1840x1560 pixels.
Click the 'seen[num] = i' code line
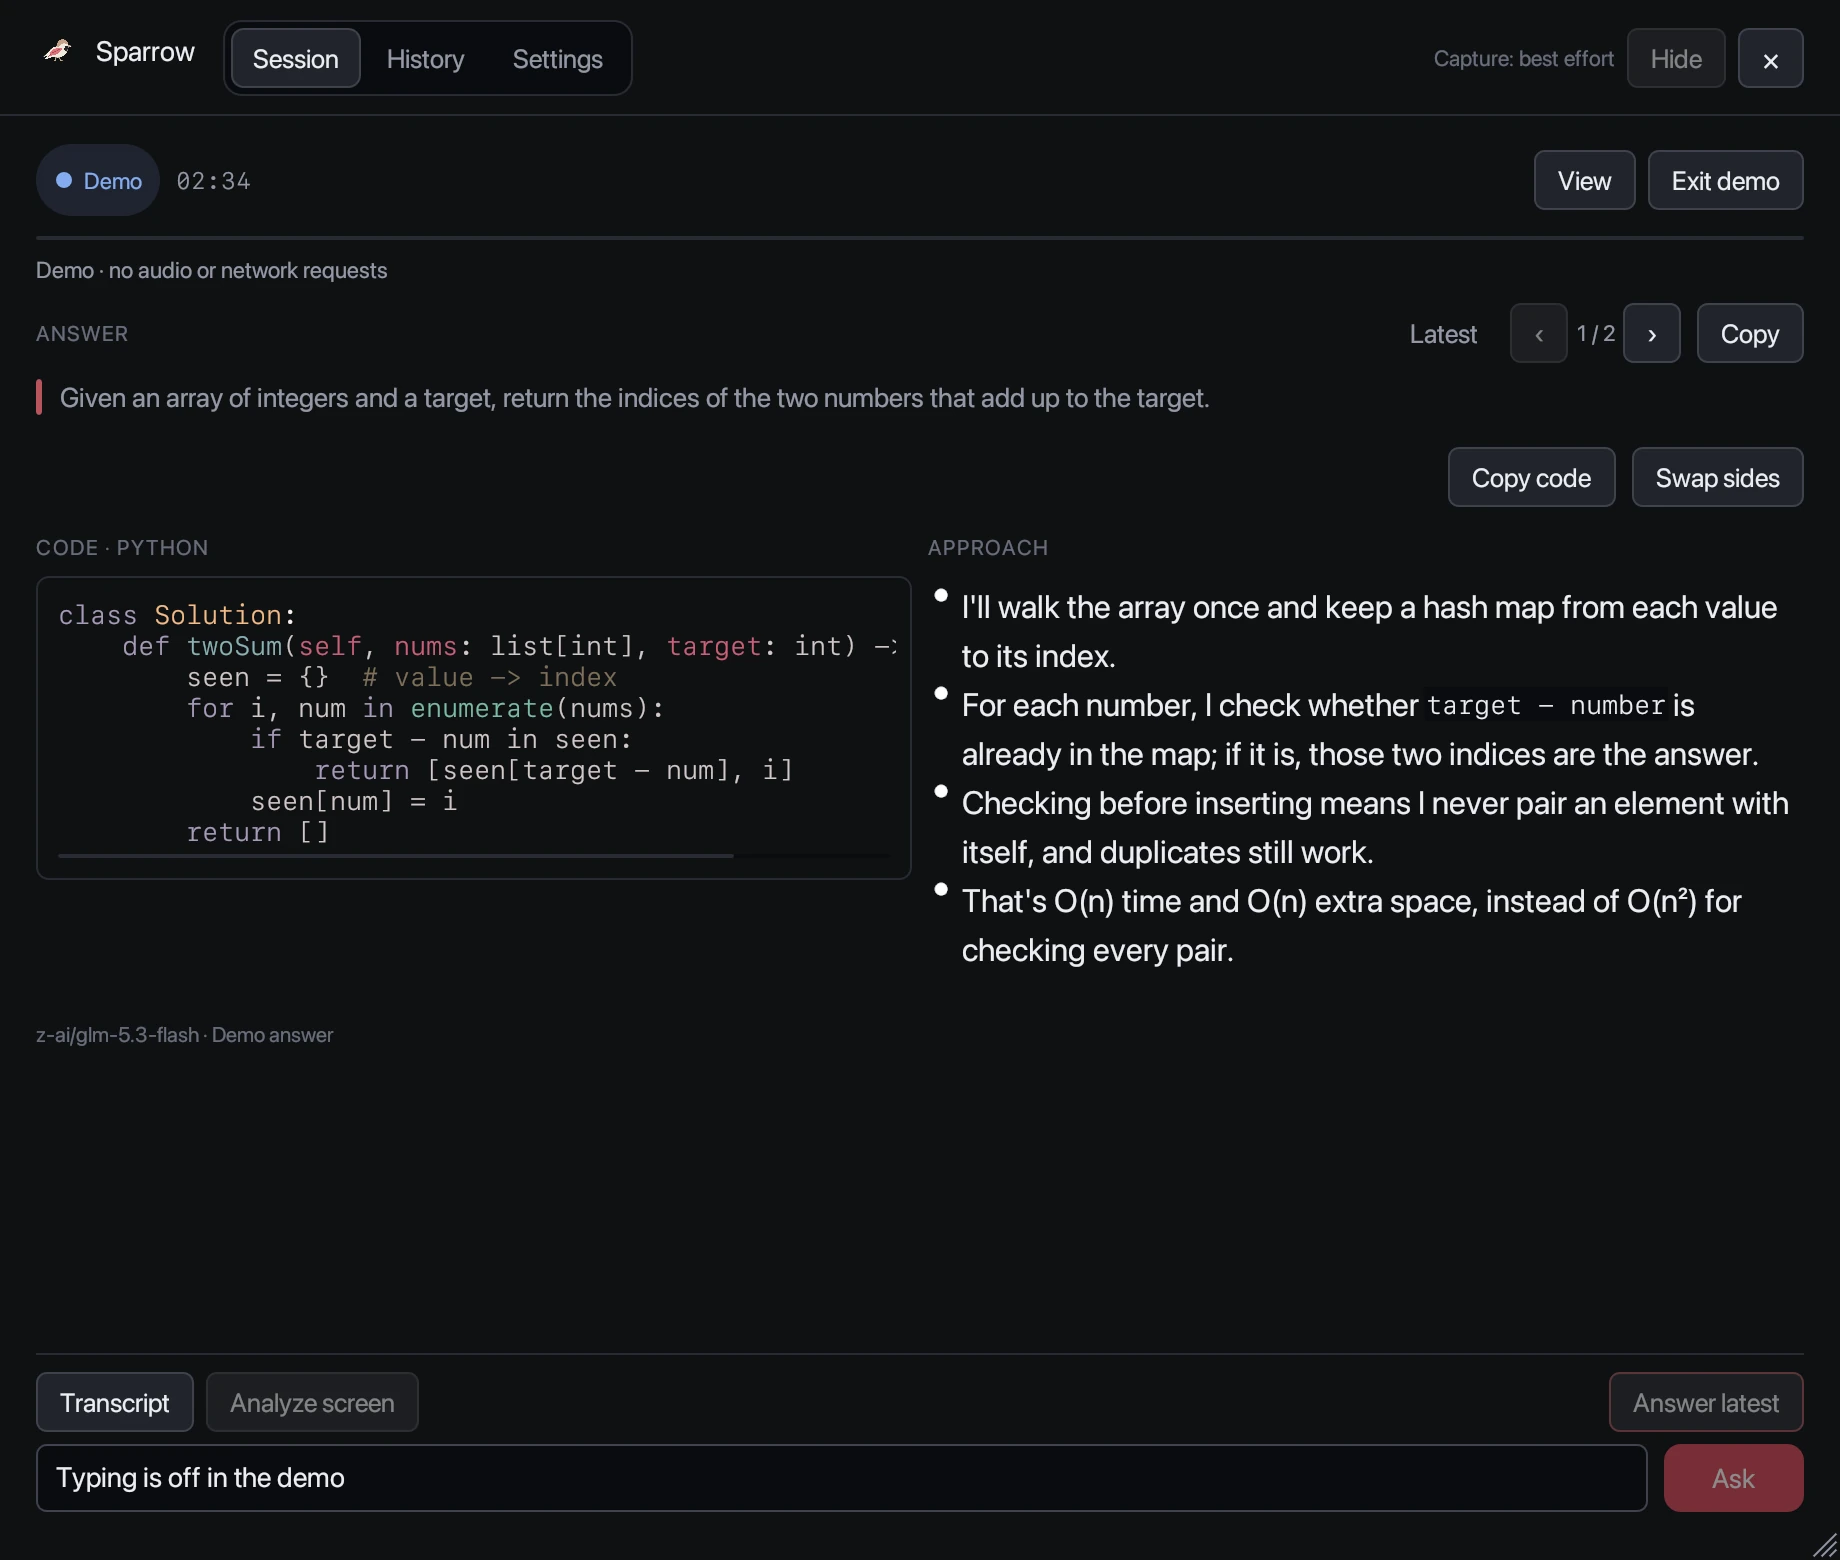coord(354,801)
